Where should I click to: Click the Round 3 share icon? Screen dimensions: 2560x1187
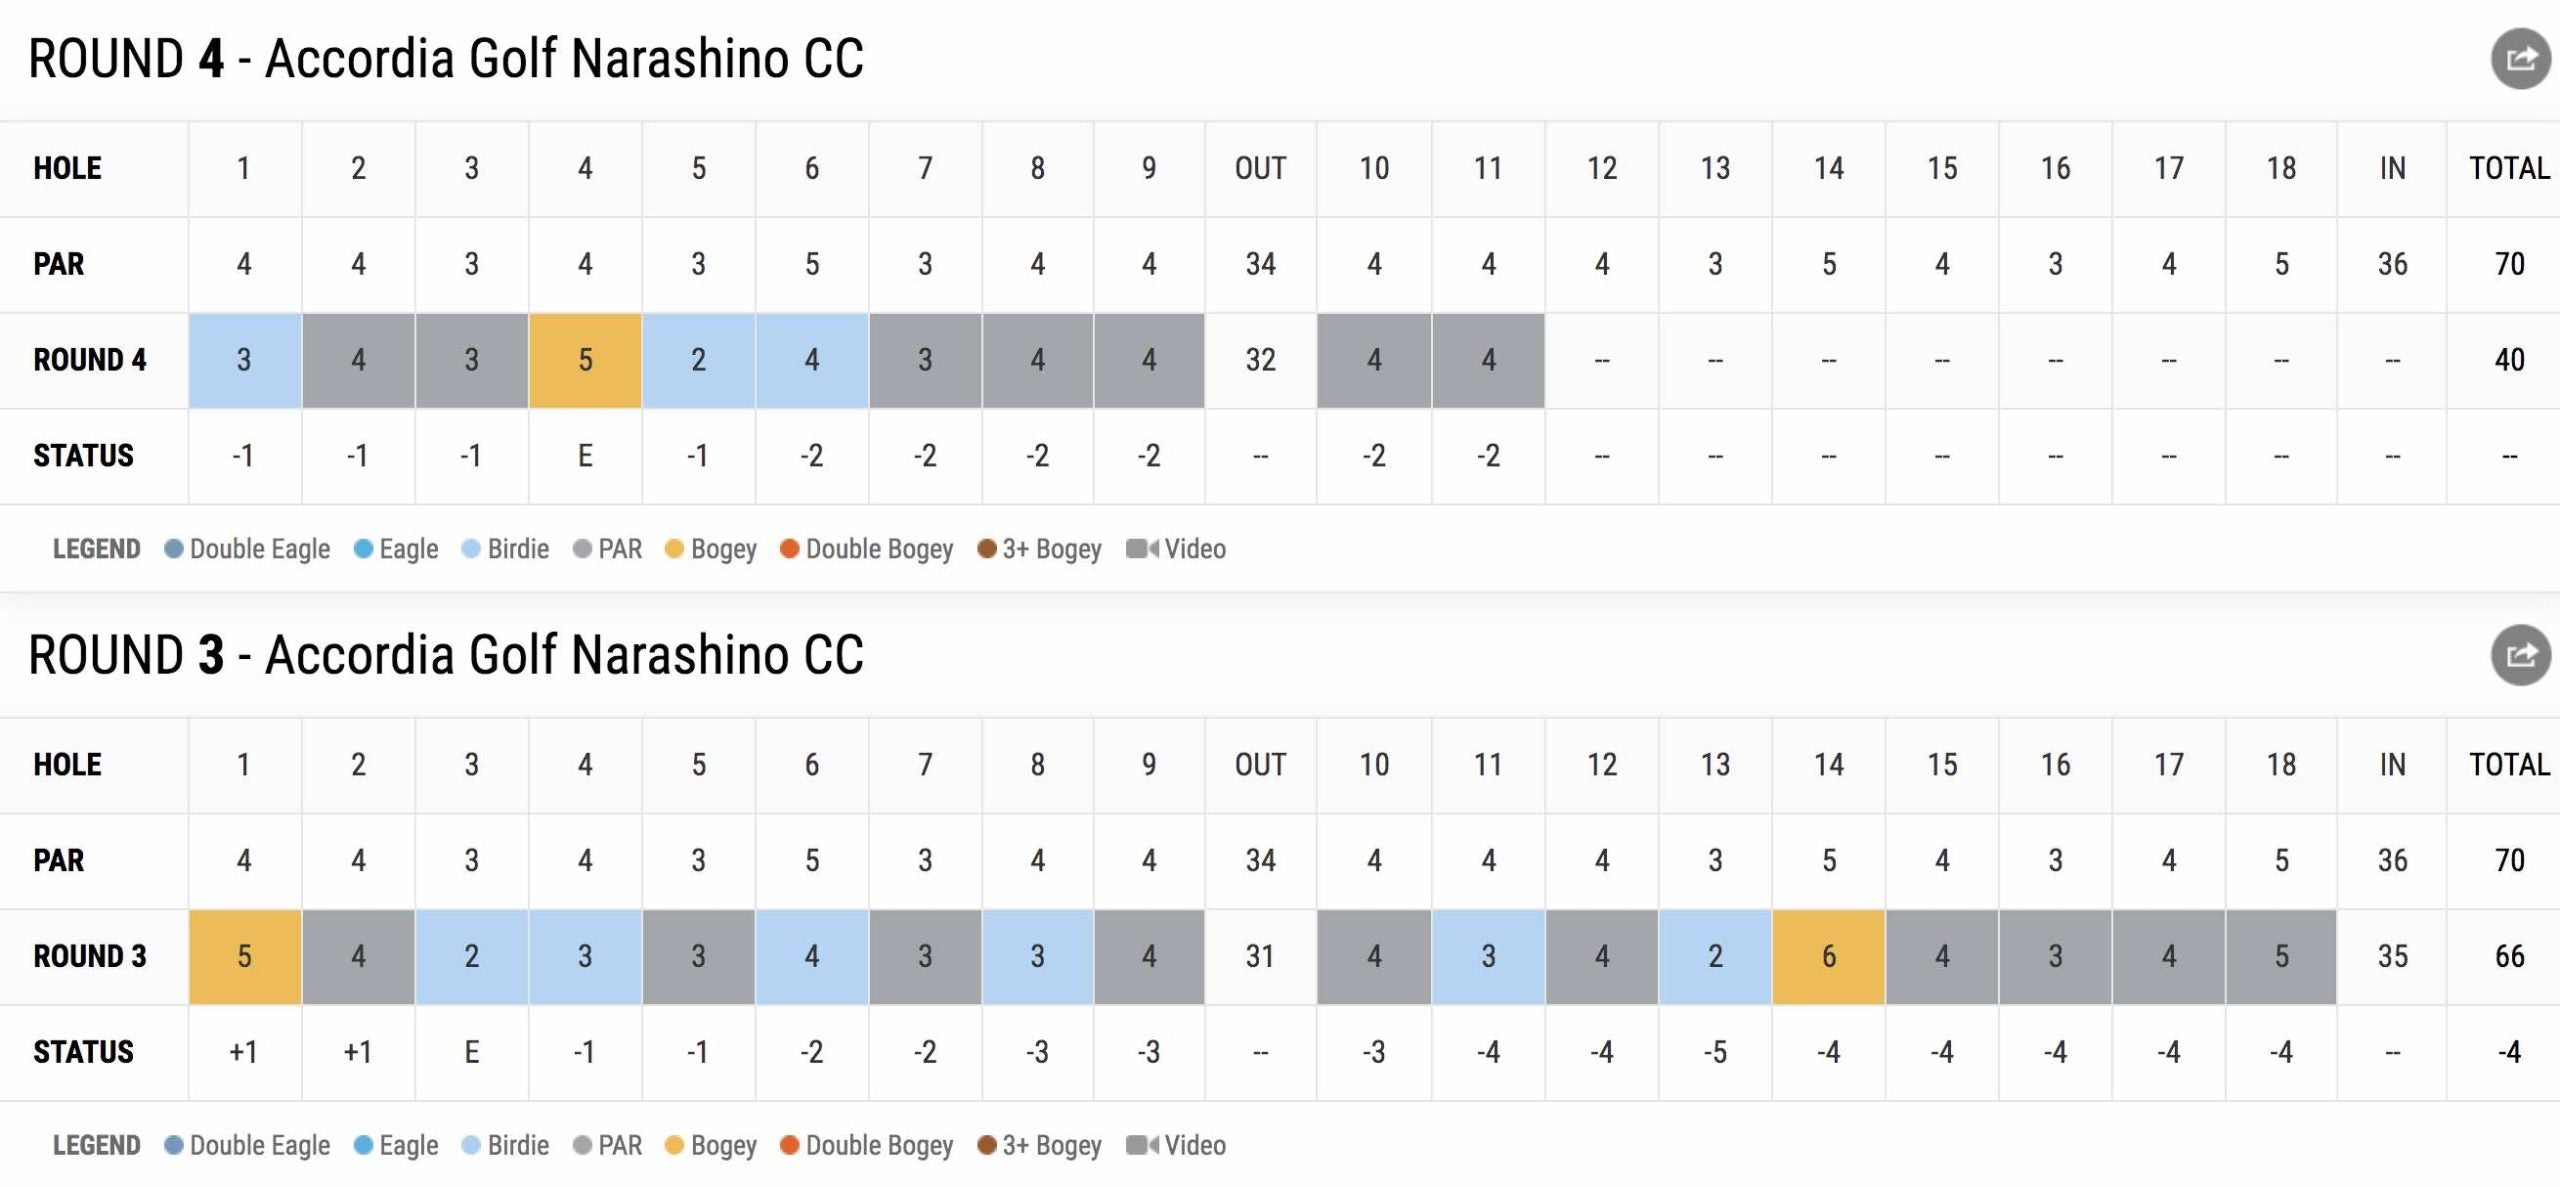(x=2520, y=655)
